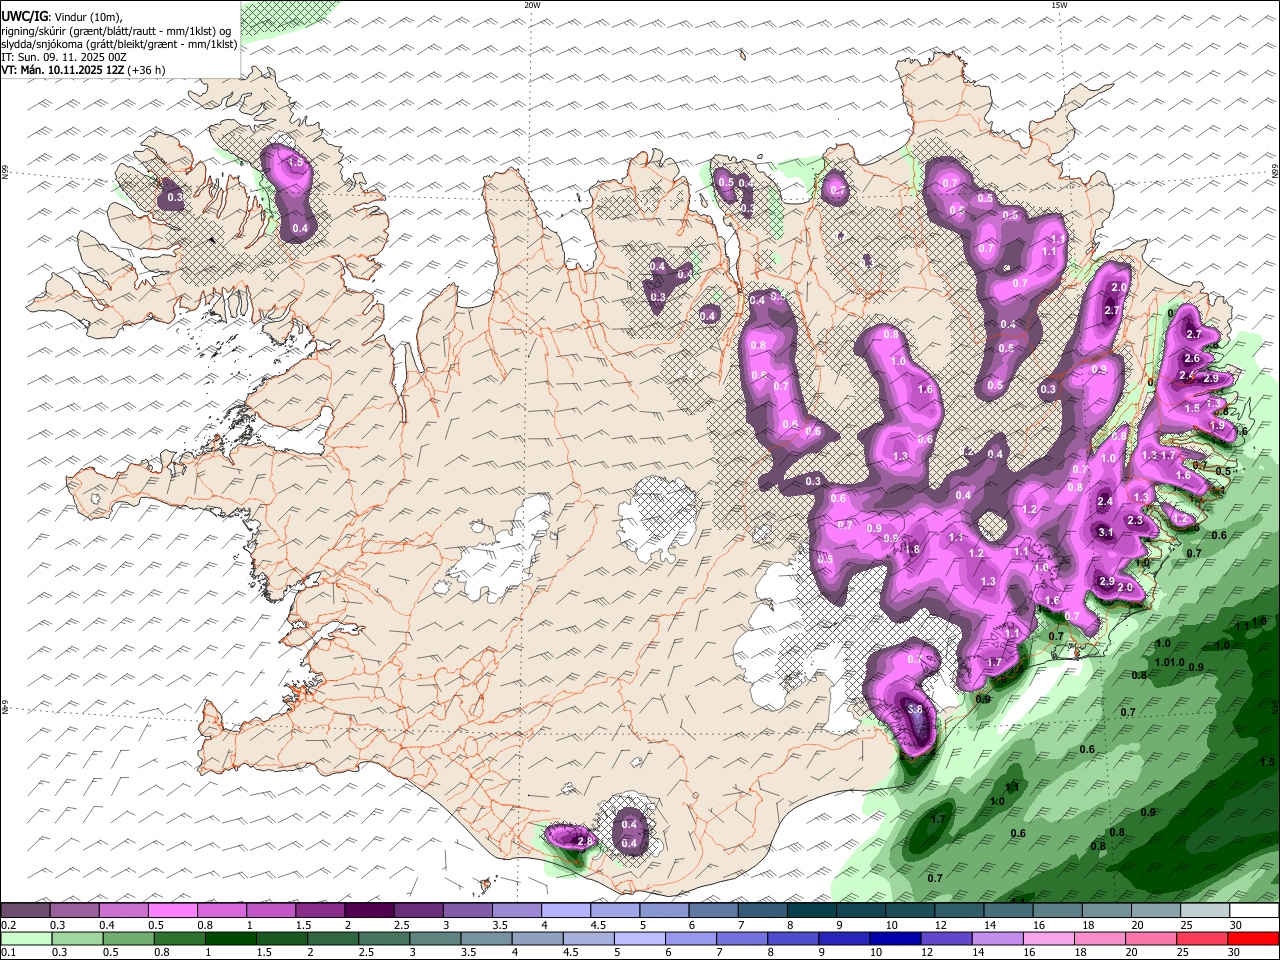Select the 2.3 snowfall value in the east
This screenshot has width=1280, height=960.
pyautogui.click(x=1135, y=521)
